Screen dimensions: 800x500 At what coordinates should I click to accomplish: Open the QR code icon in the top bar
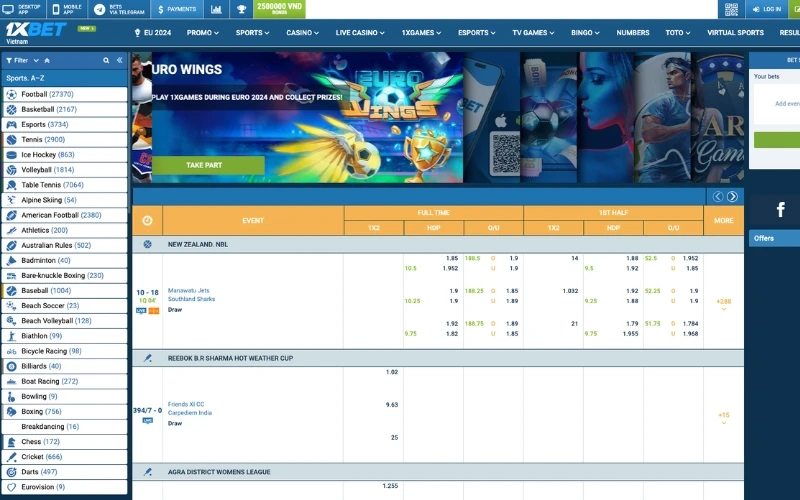pyautogui.click(x=731, y=9)
